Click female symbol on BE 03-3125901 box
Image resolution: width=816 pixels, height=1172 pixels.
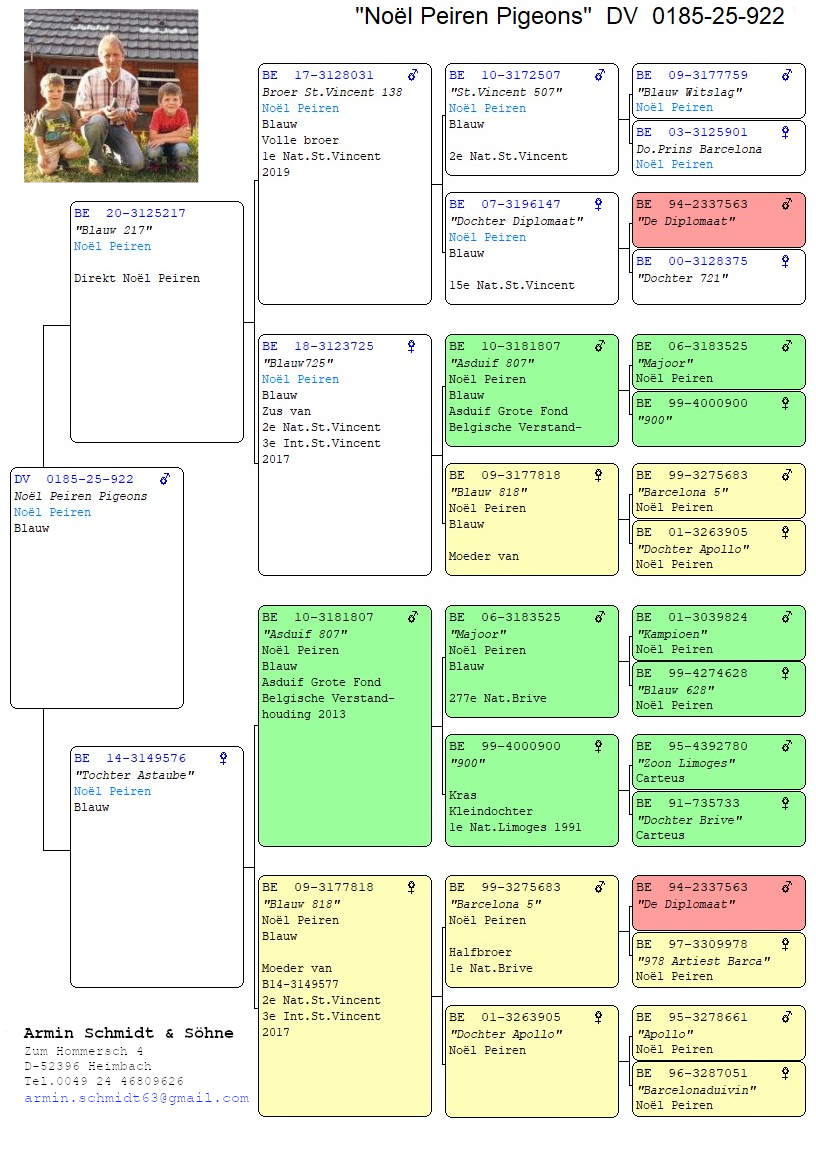coord(786,132)
